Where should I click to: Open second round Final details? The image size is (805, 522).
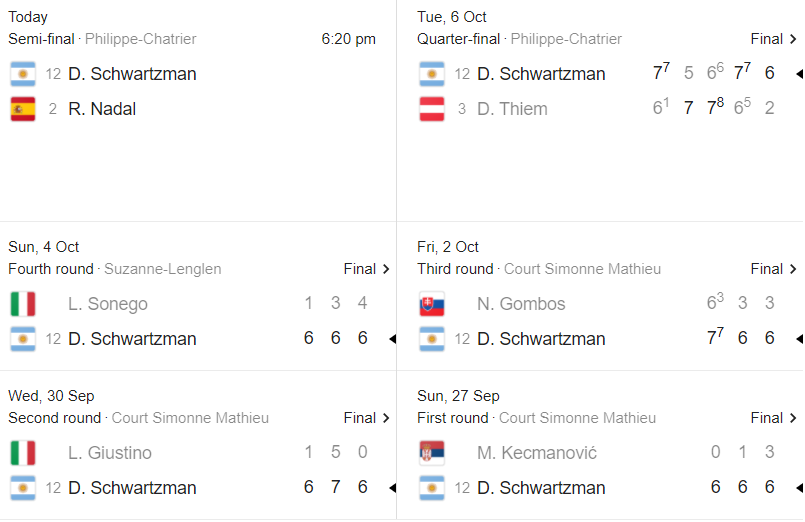(367, 418)
